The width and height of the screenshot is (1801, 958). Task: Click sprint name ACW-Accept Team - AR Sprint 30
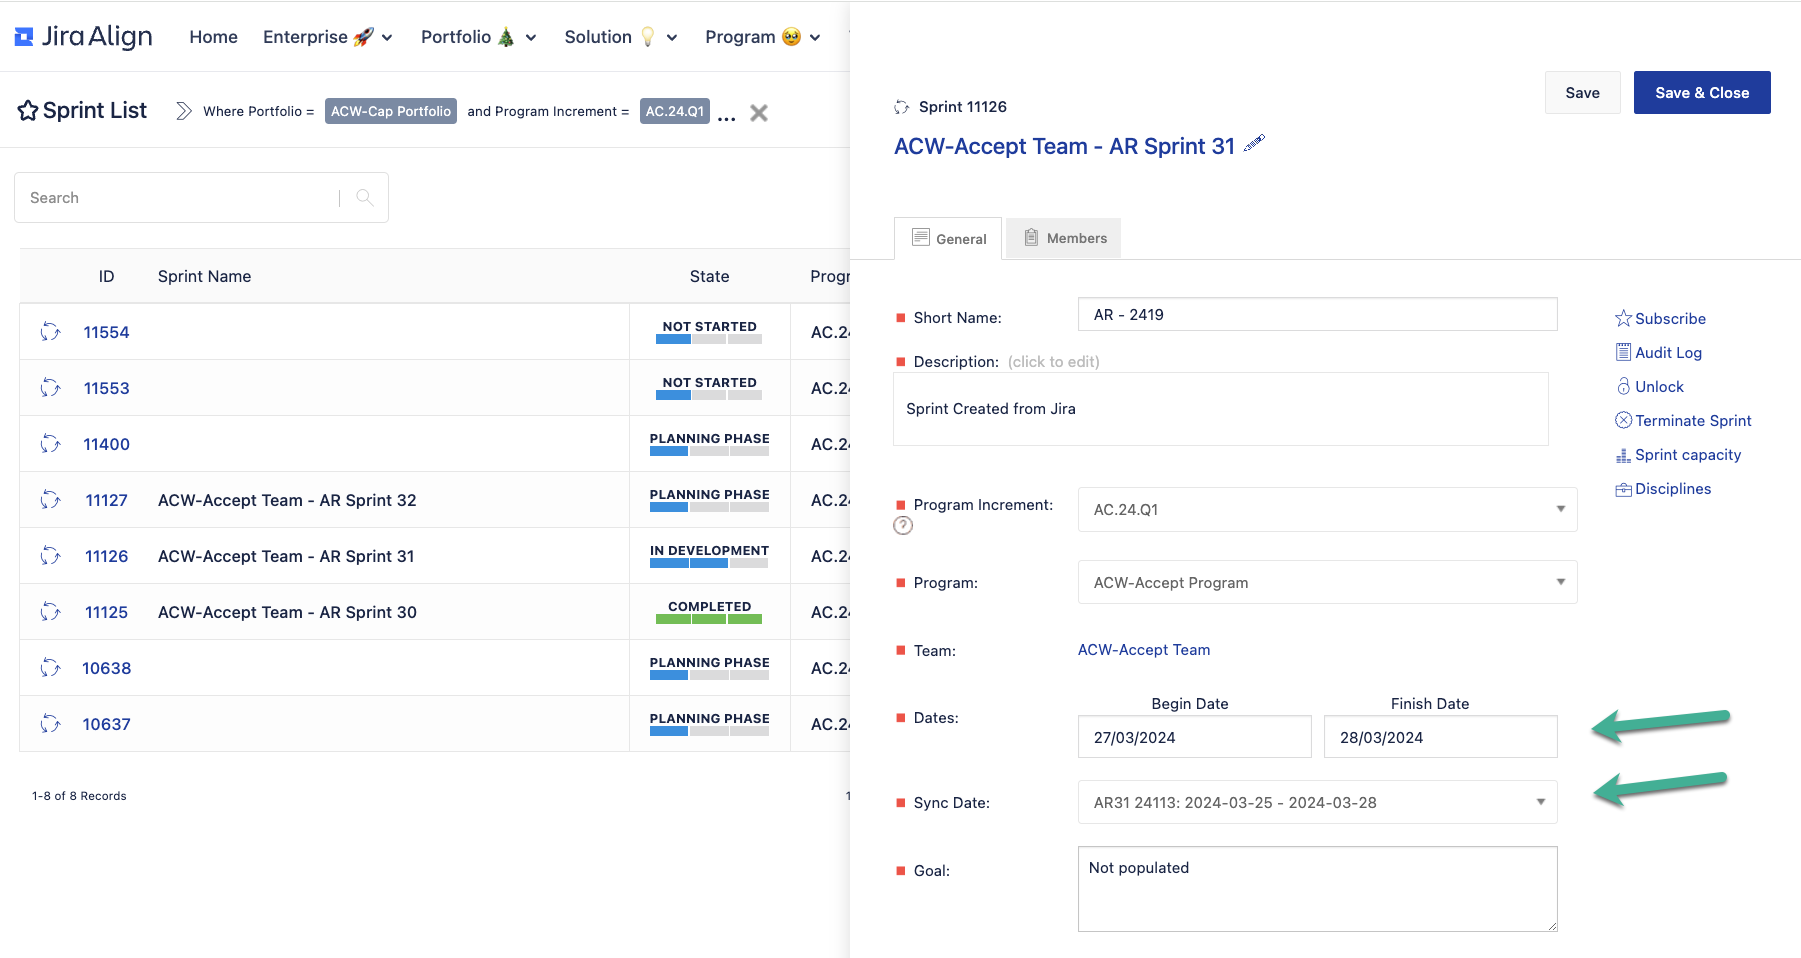point(287,612)
